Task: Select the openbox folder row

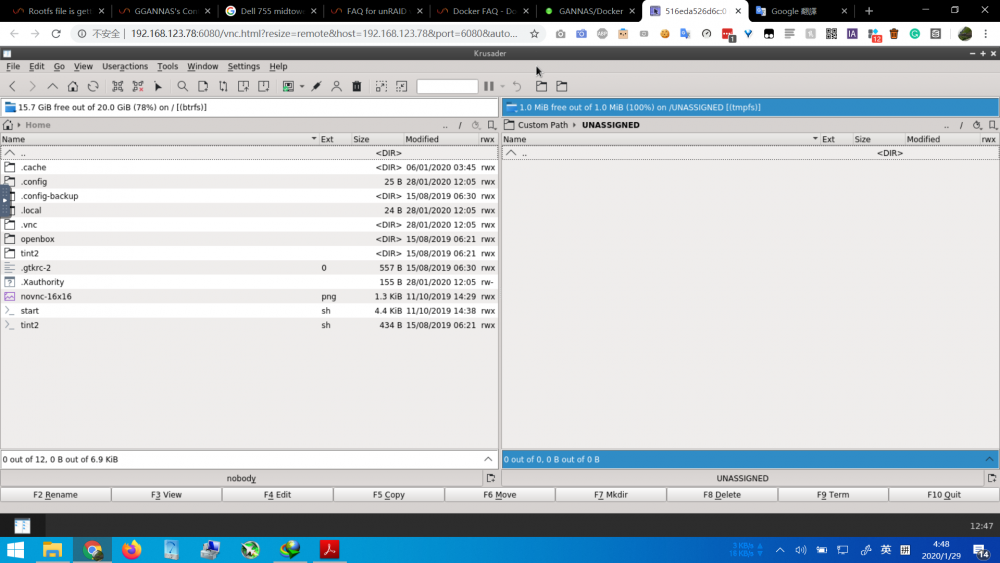Action: point(249,239)
